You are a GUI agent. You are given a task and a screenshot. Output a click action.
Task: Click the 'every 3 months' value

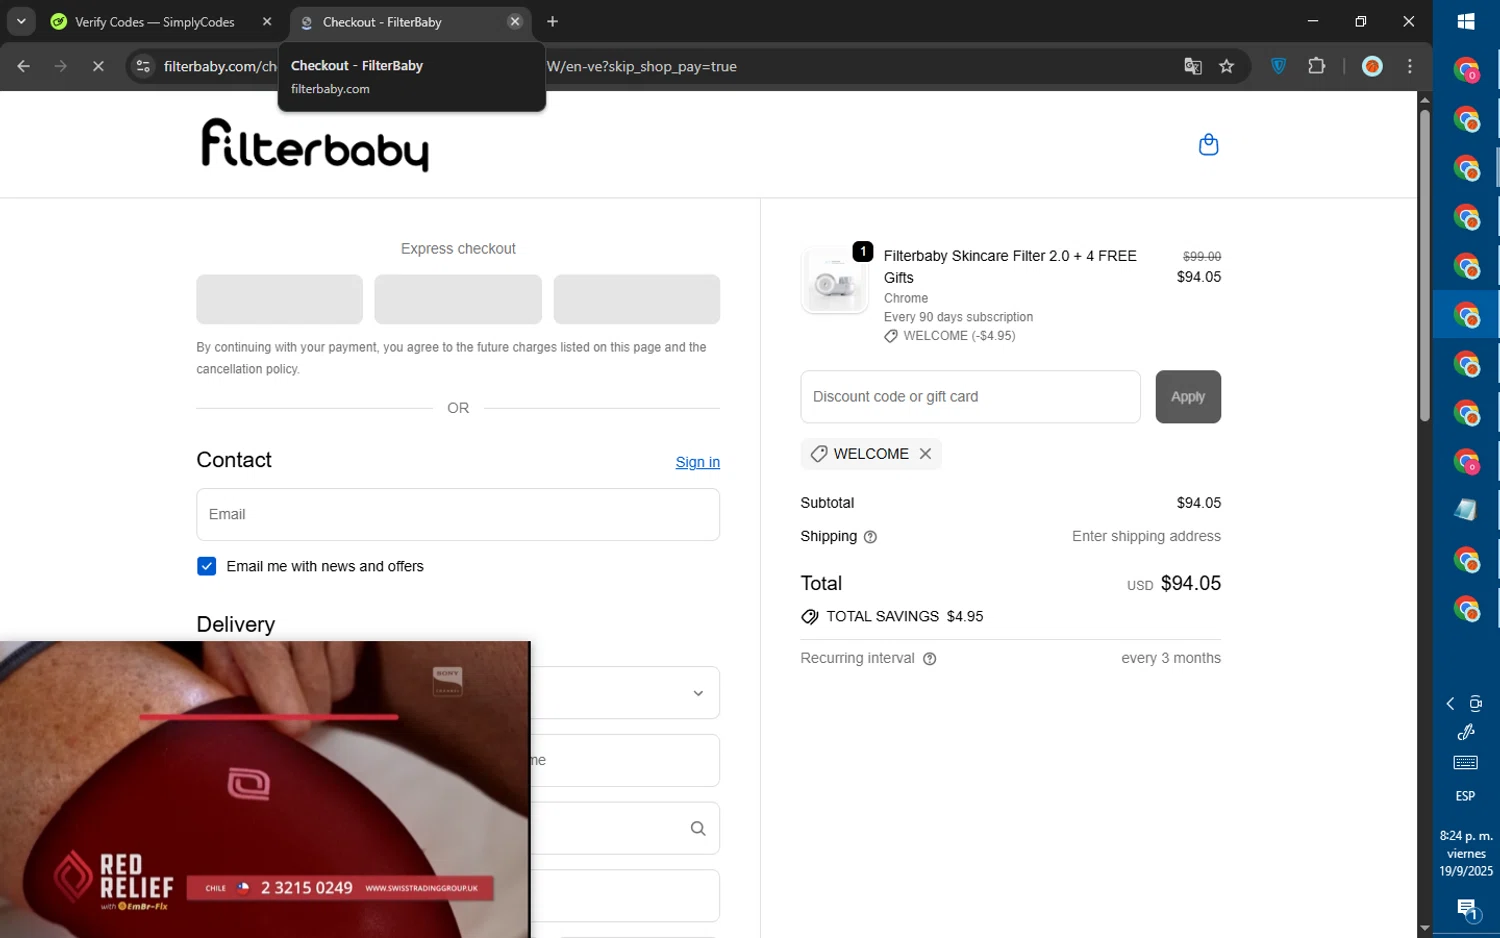1171,659
